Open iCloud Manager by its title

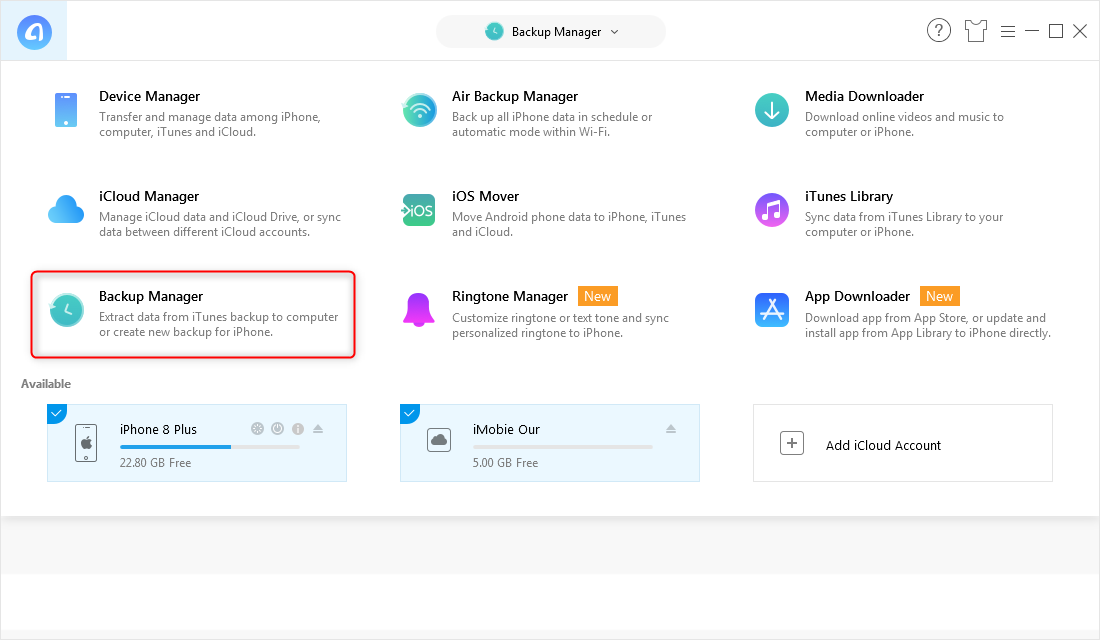click(x=149, y=196)
